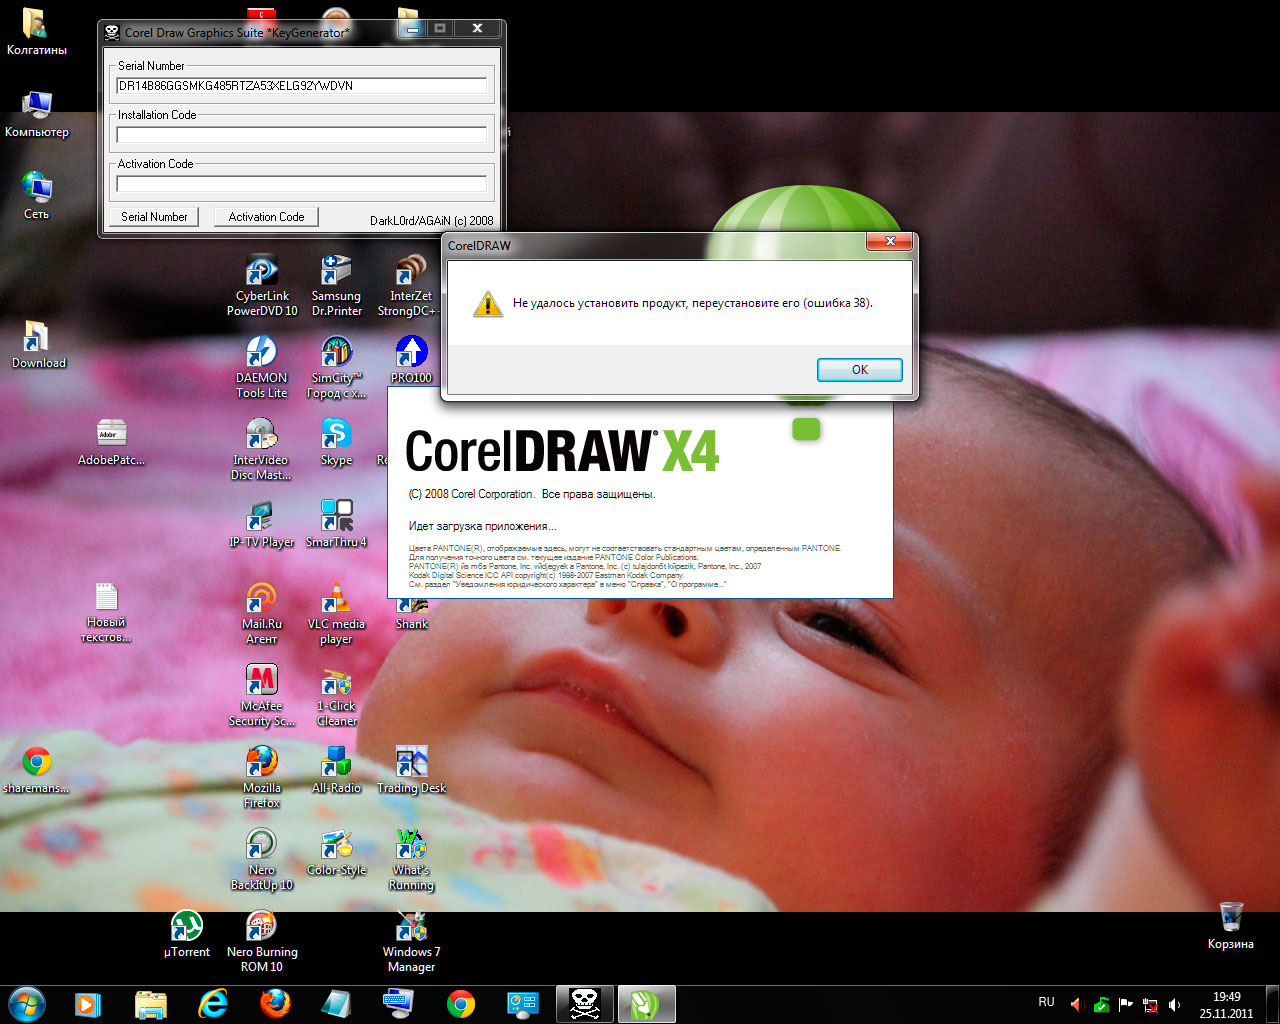Select the Компьютер desktop icon
1280x1024 pixels.
point(37,115)
